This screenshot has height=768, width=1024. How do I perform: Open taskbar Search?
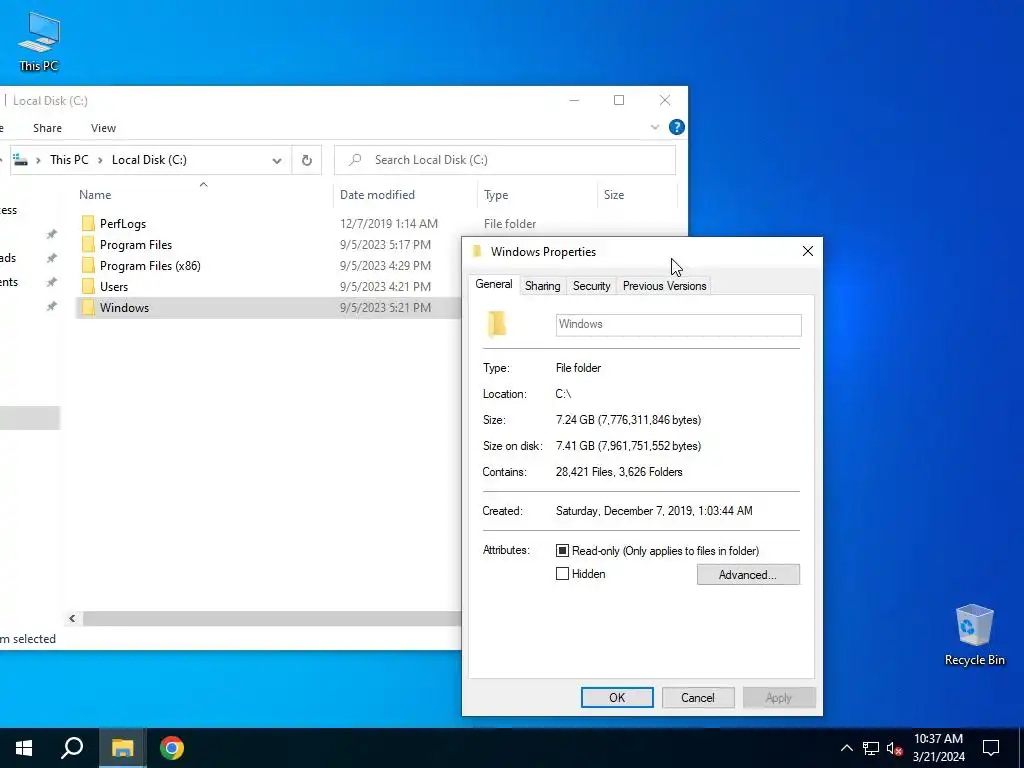tap(72, 748)
